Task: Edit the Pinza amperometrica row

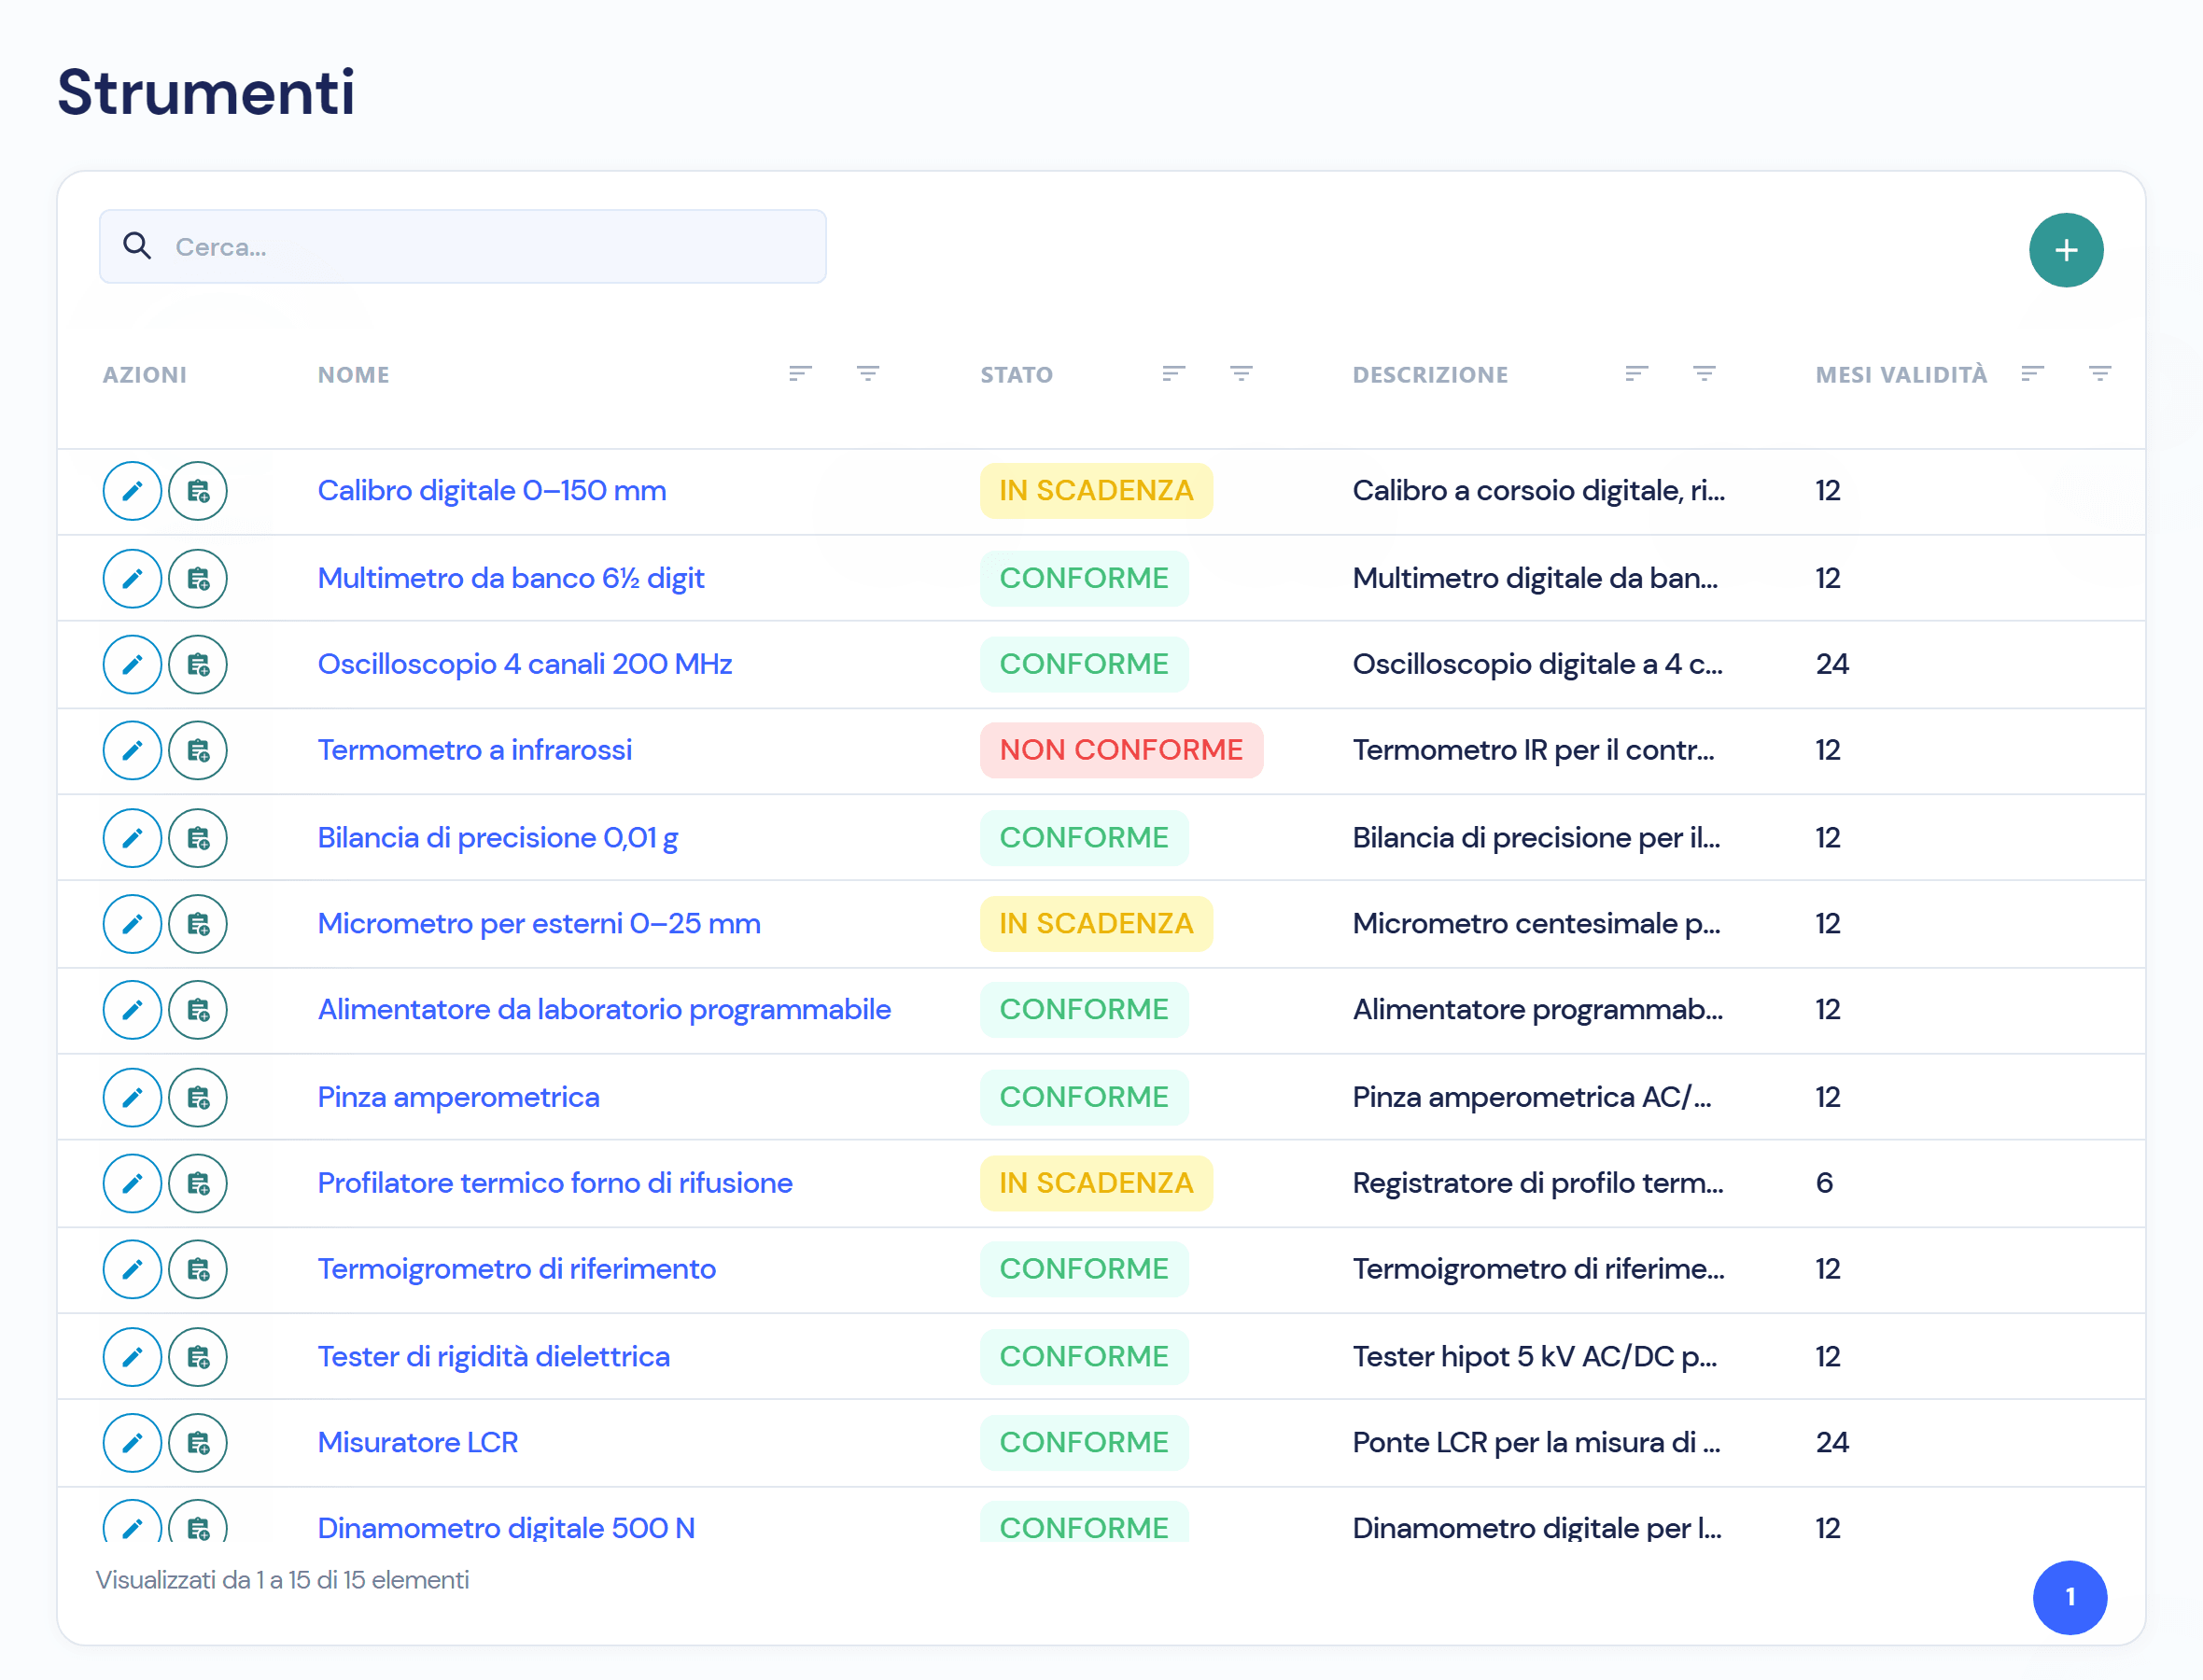Action: pos(132,1097)
